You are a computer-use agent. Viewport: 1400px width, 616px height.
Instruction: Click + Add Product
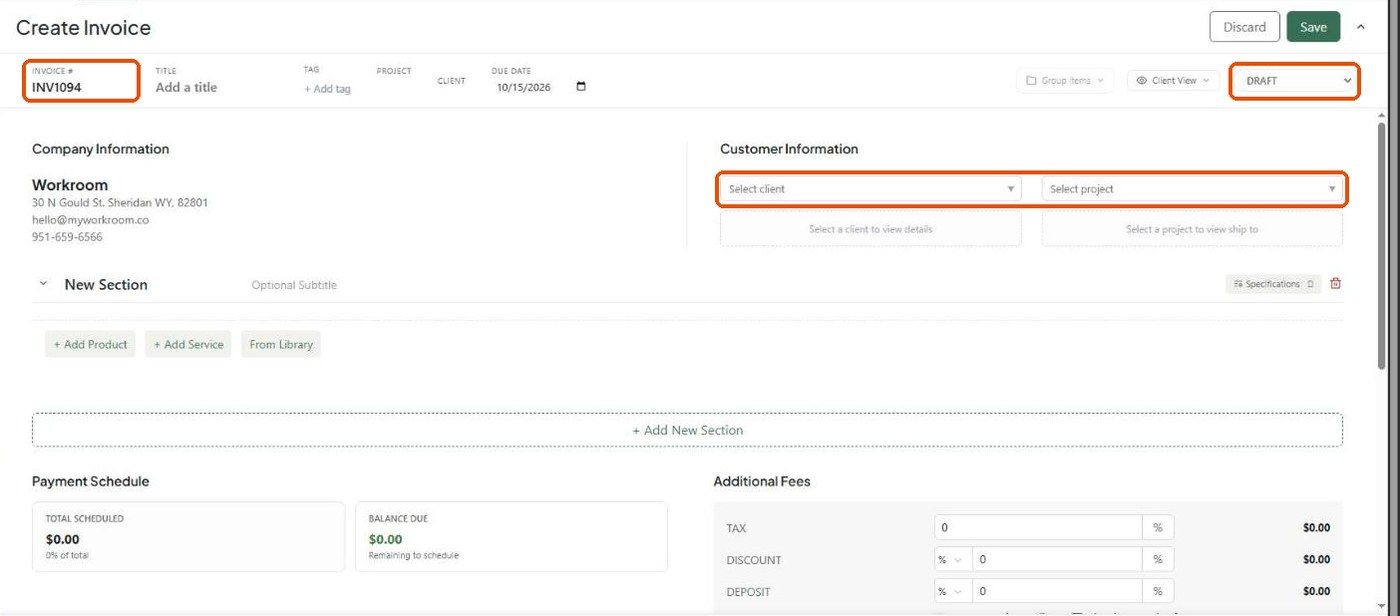pyautogui.click(x=90, y=344)
